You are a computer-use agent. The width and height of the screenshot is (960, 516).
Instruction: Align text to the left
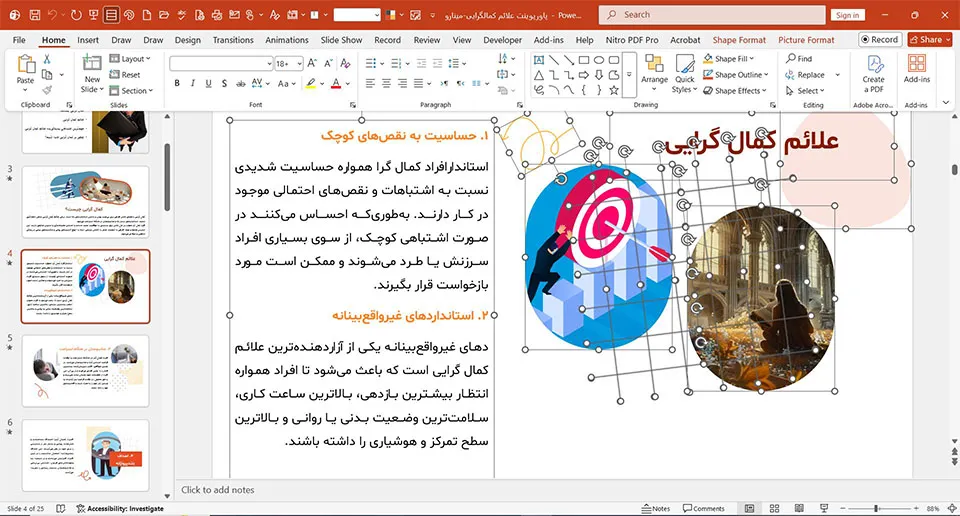click(370, 83)
